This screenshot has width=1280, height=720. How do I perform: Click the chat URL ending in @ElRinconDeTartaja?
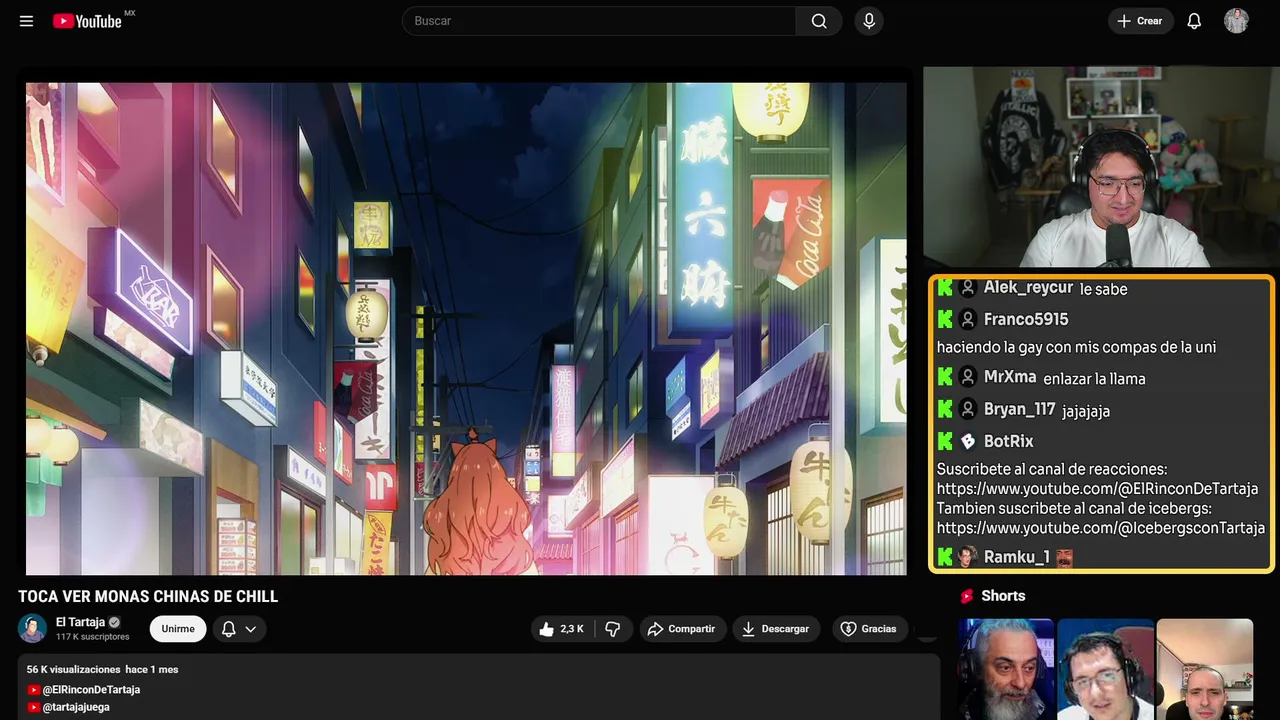click(1098, 489)
